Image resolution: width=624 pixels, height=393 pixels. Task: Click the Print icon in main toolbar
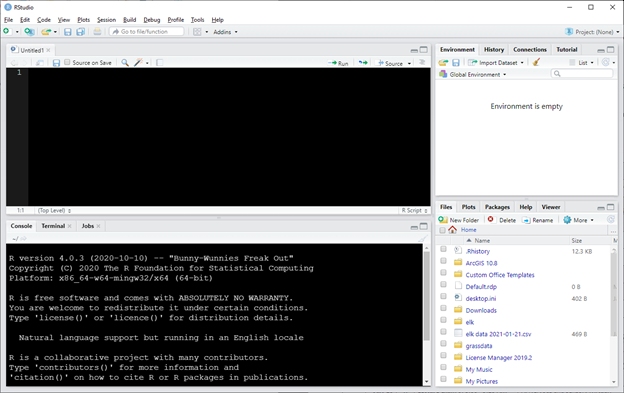97,32
